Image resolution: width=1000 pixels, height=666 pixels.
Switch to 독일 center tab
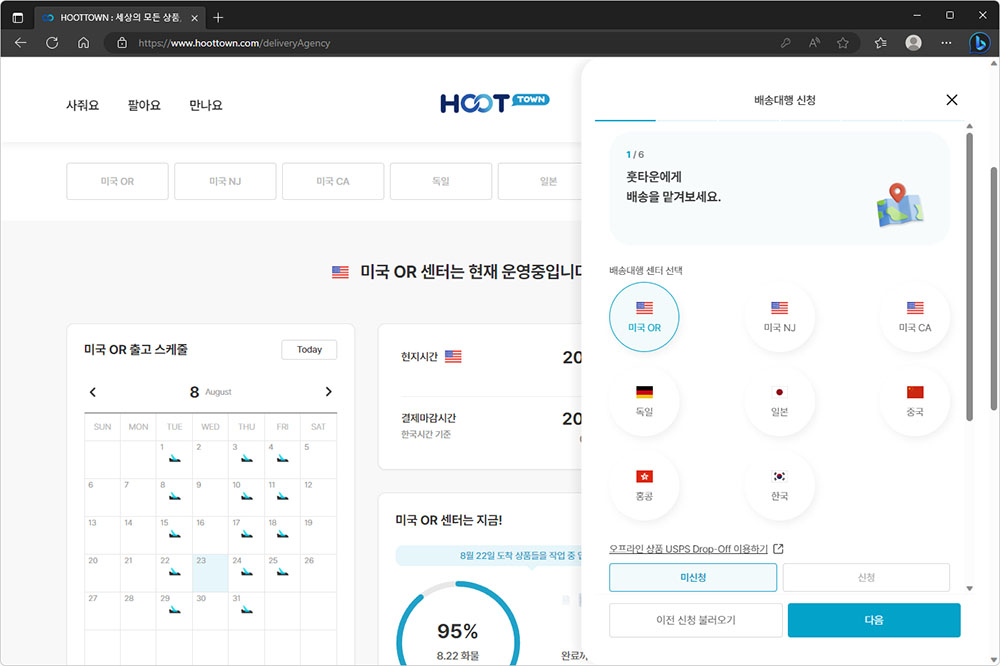tap(441, 181)
